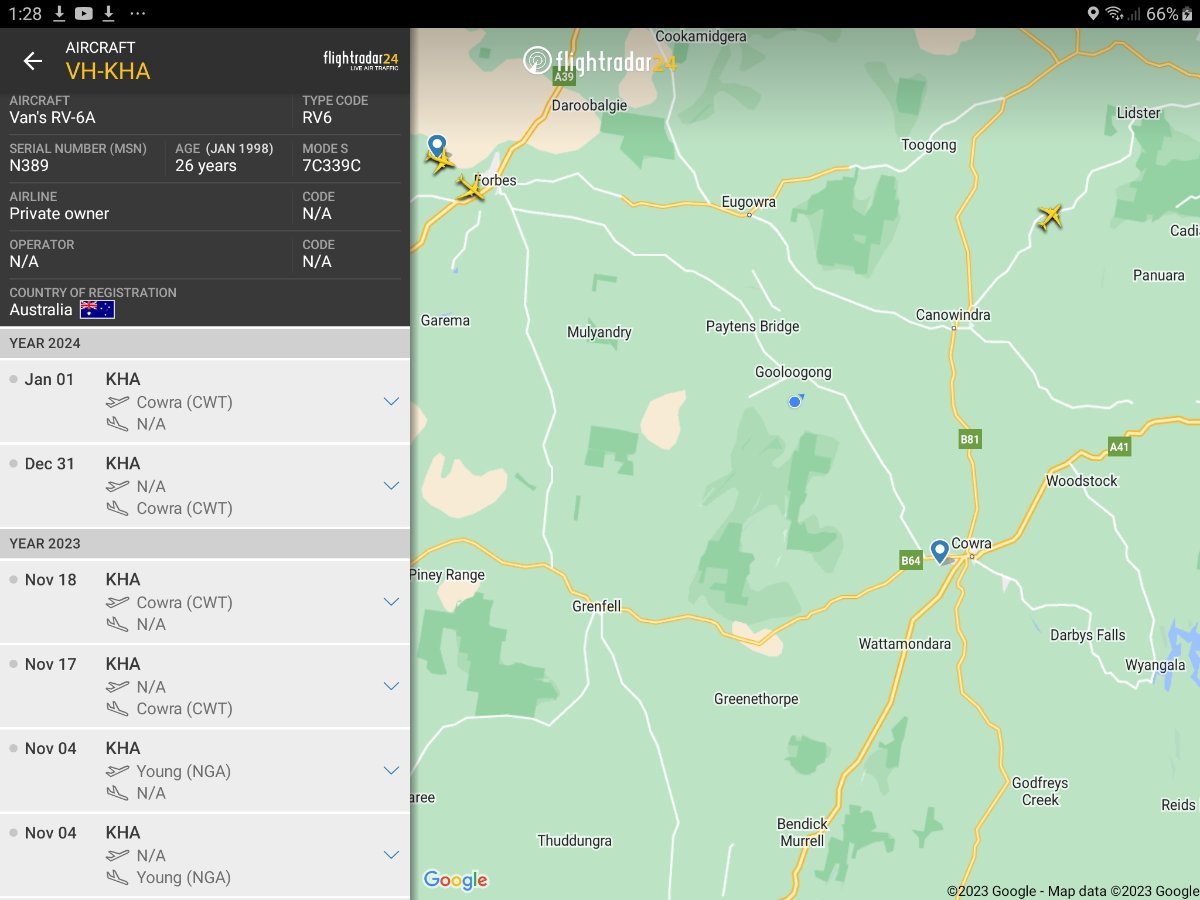Tap the flightradar24 logo in the aircraft panel header

[361, 60]
